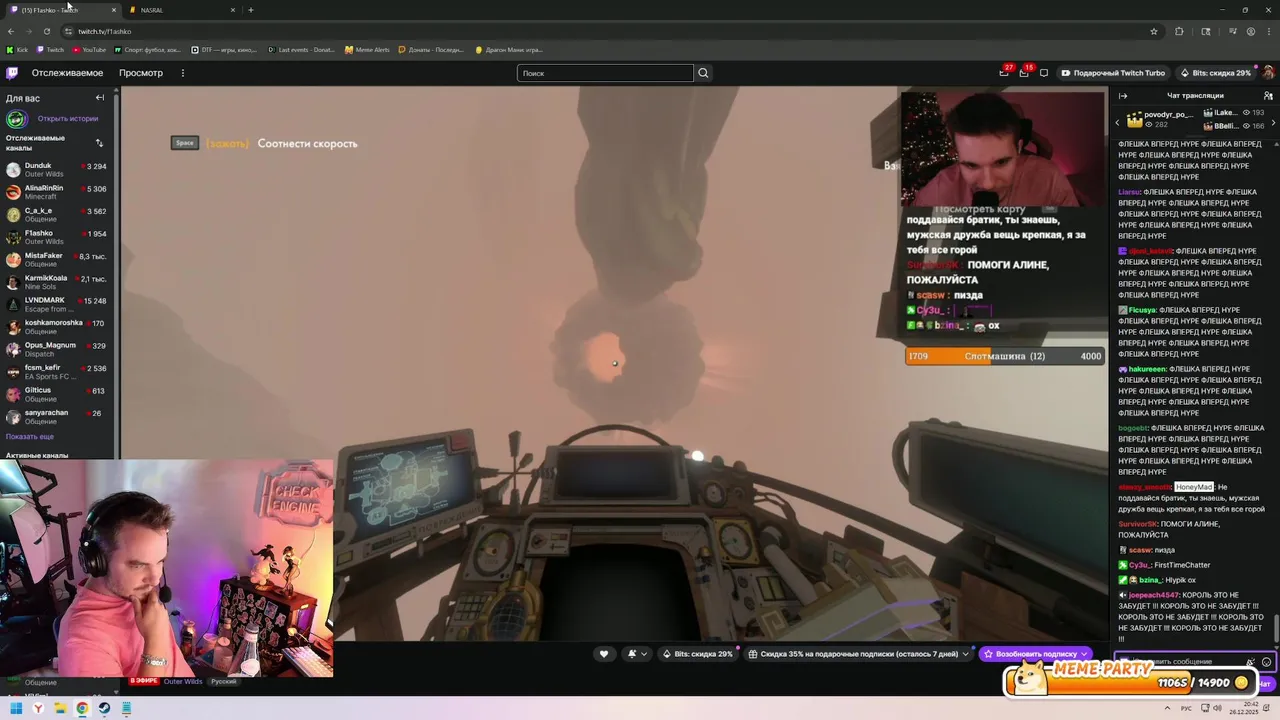Image resolution: width=1280 pixels, height=720 pixels.
Task: Open the speech-bubble icon in the Twitch header
Action: 1044,73
